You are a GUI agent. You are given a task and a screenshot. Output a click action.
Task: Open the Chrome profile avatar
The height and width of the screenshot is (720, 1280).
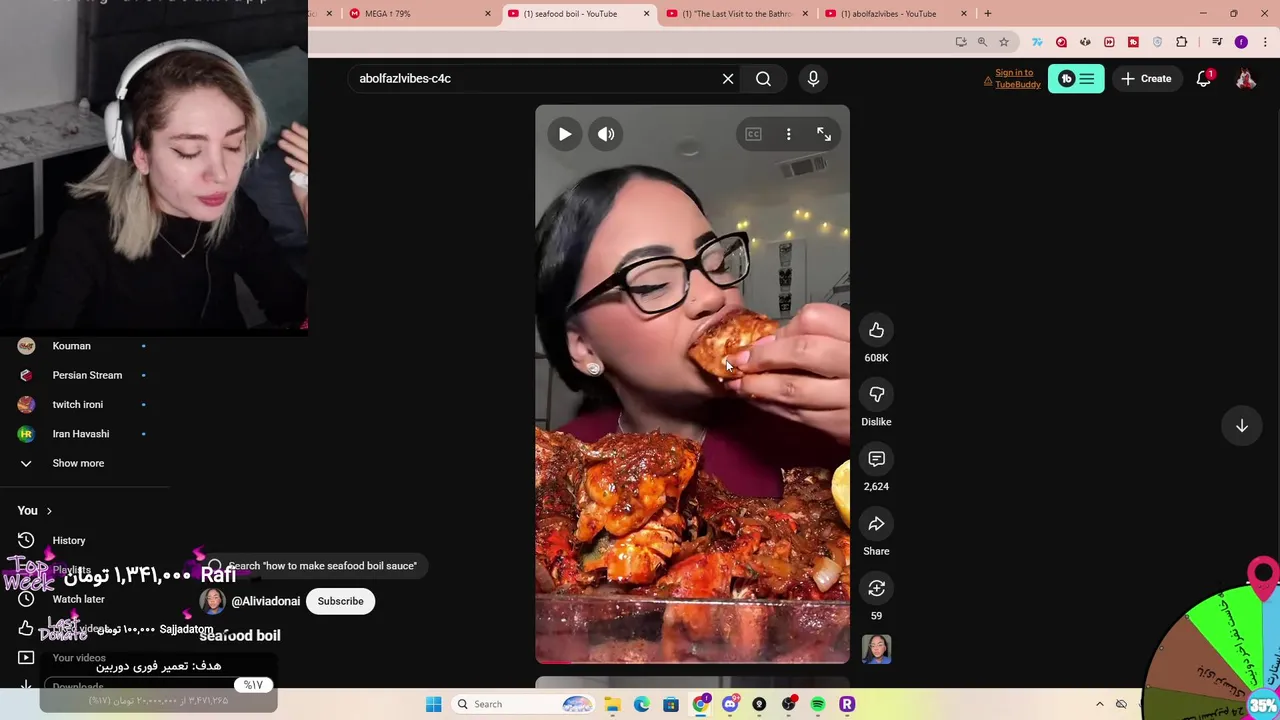pos(1241,42)
